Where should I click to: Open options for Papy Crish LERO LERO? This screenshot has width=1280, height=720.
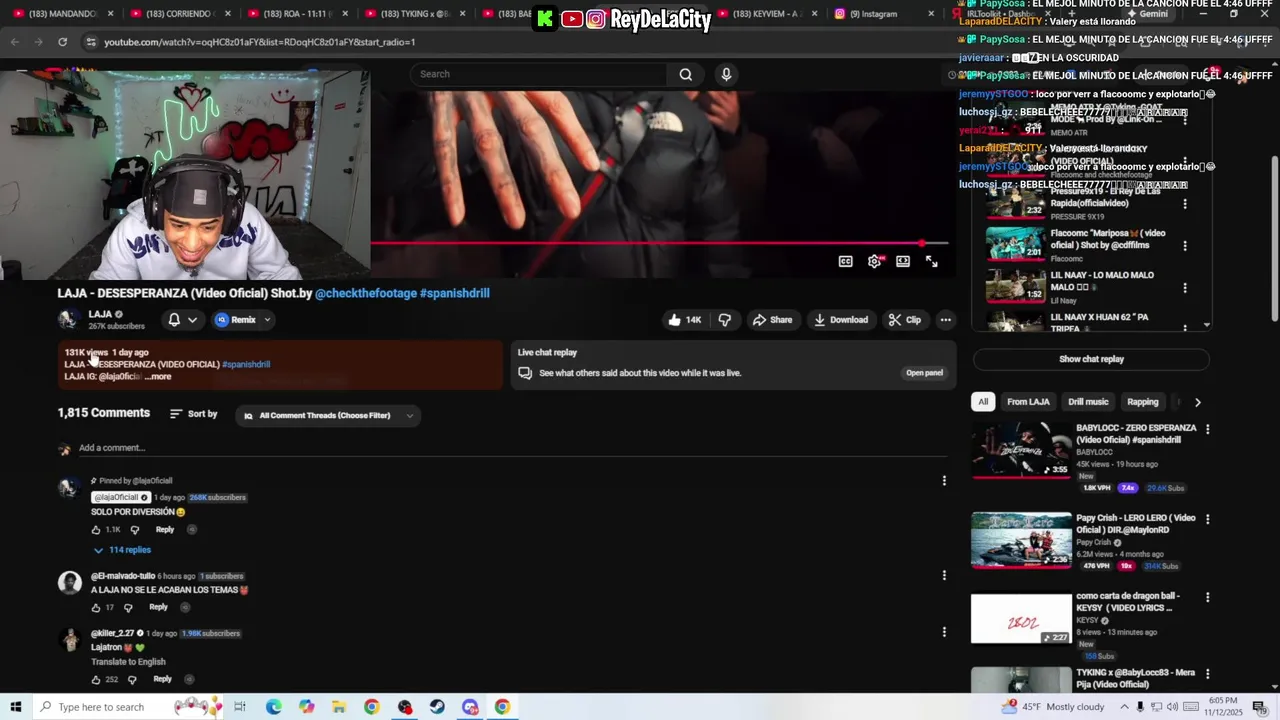1207,519
